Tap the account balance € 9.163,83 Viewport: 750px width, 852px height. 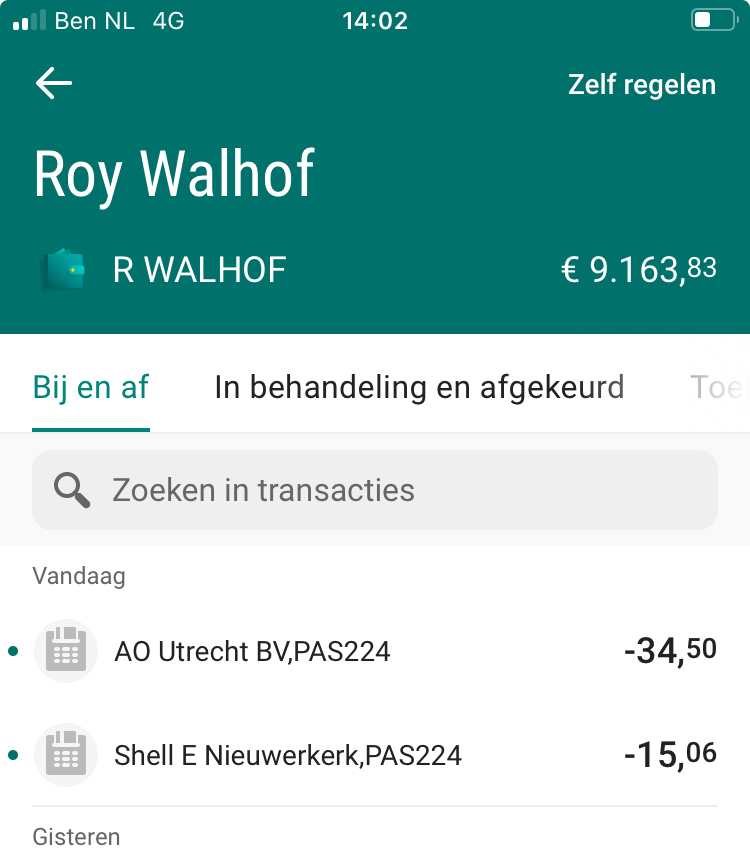638,269
